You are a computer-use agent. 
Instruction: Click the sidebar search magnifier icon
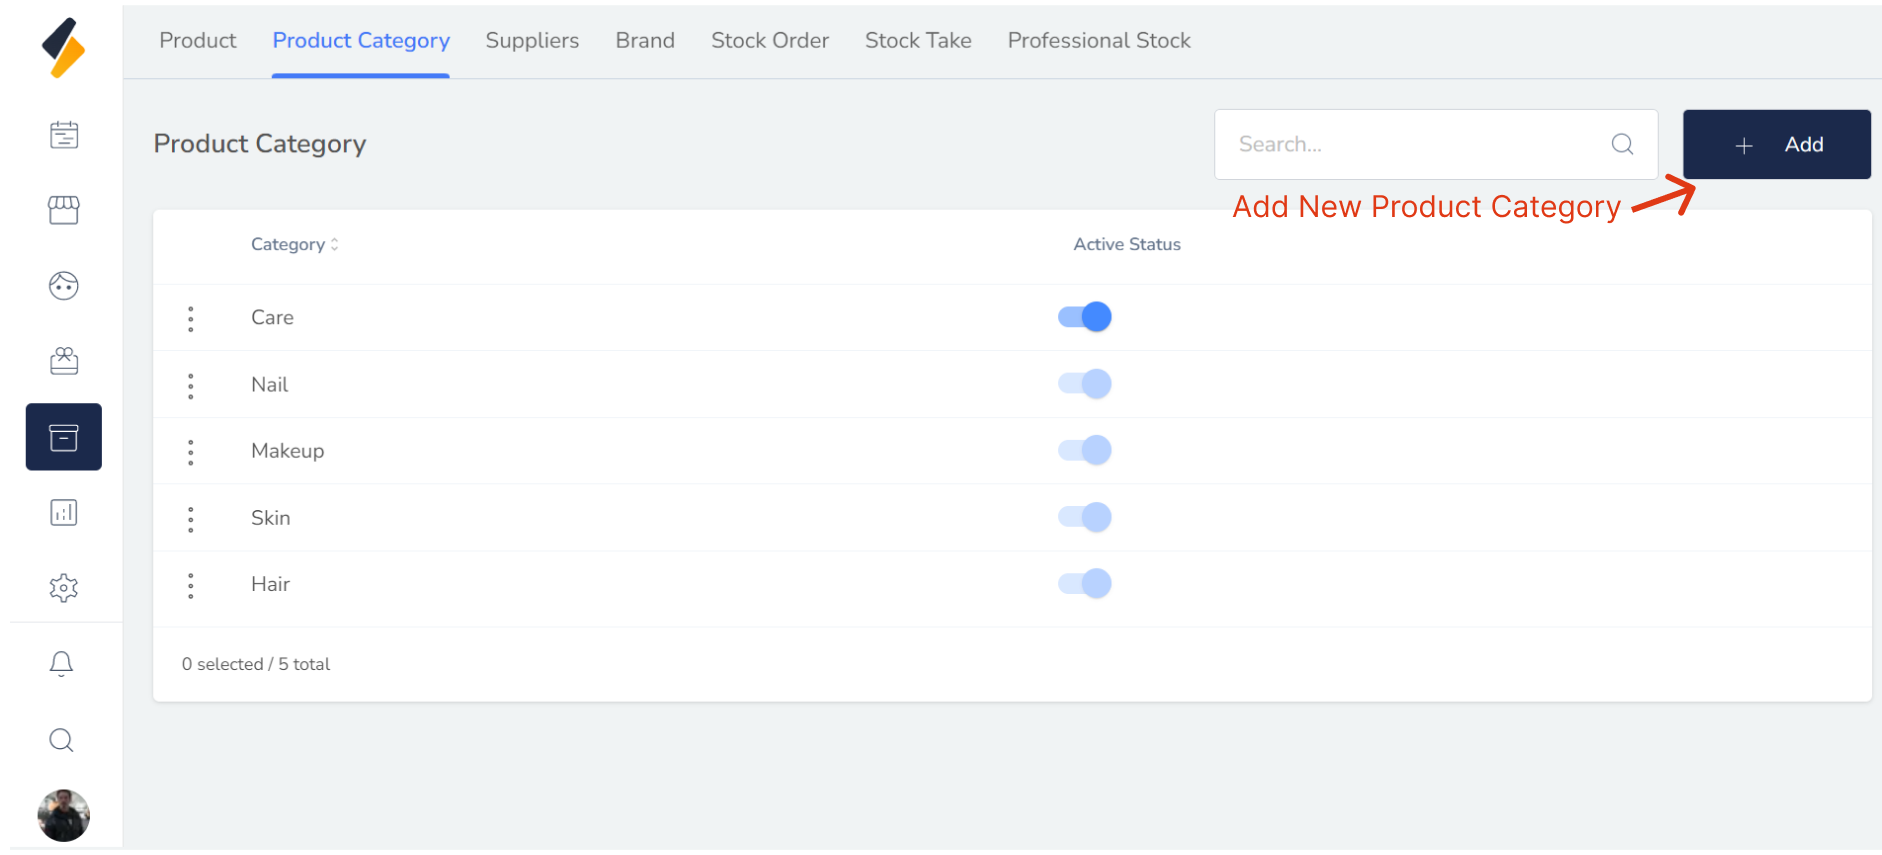click(62, 740)
